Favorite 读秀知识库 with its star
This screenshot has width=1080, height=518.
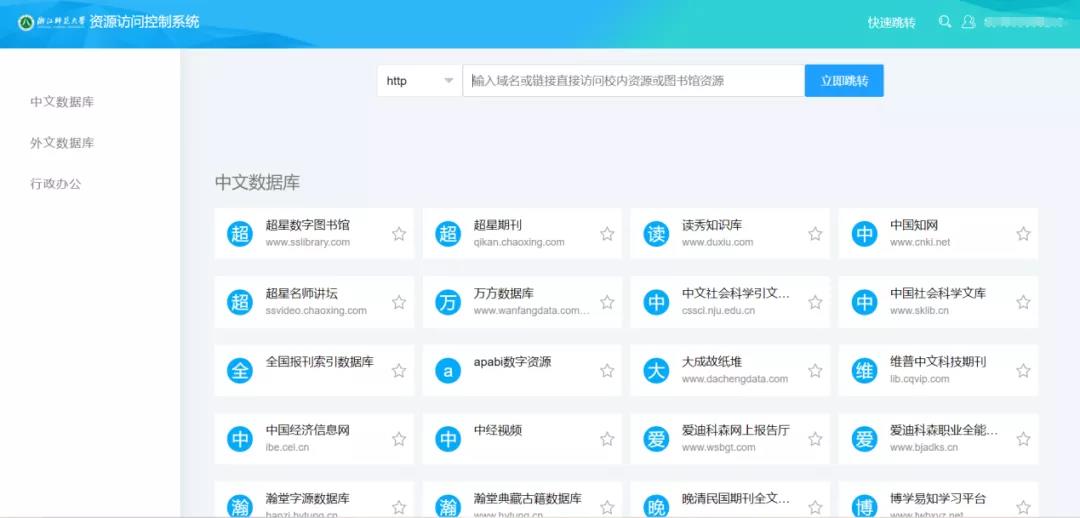[x=816, y=234]
